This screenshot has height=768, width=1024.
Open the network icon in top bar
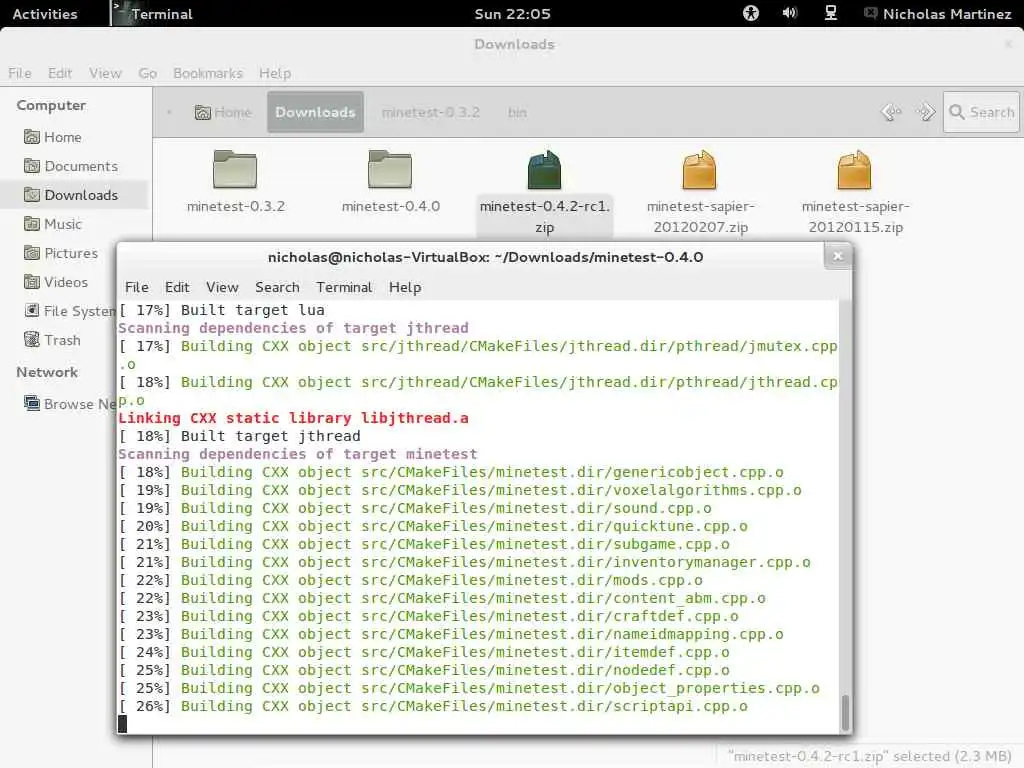tap(831, 13)
